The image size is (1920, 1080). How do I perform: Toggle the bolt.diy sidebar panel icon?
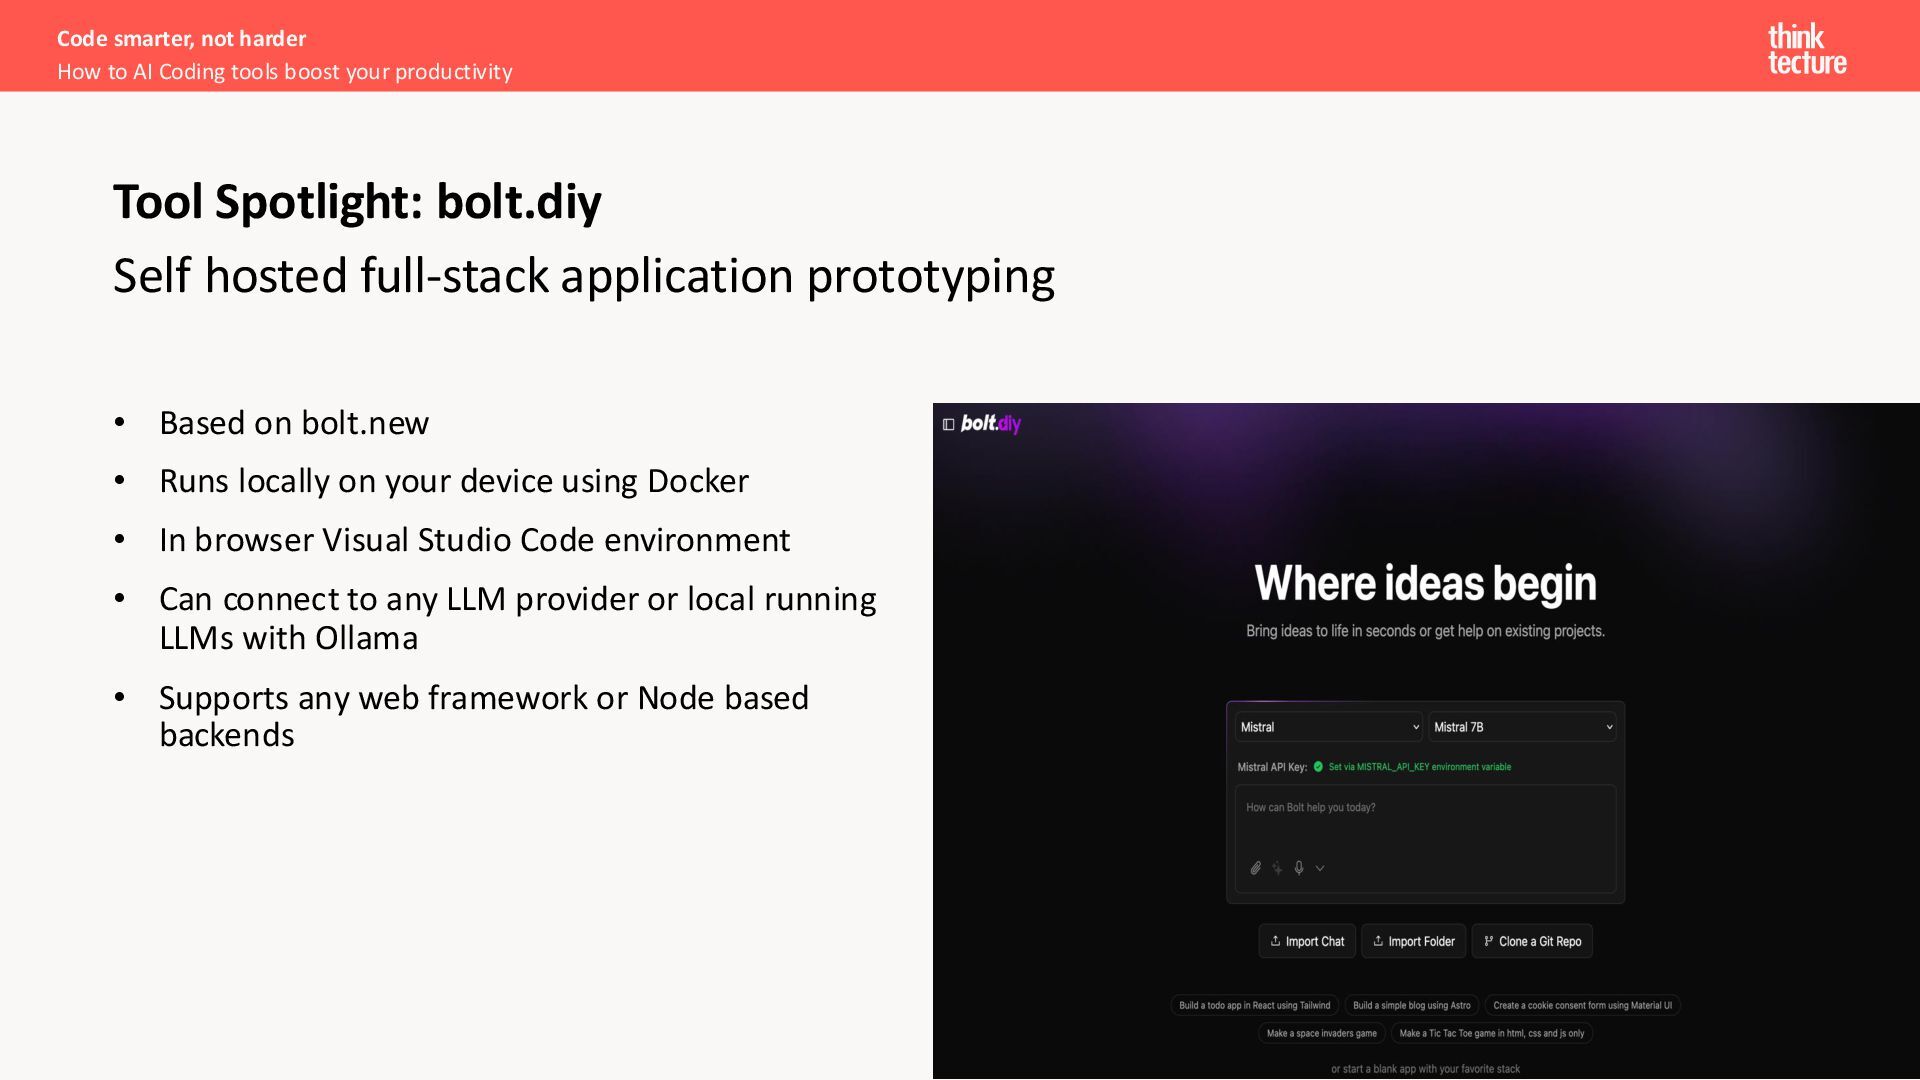948,424
